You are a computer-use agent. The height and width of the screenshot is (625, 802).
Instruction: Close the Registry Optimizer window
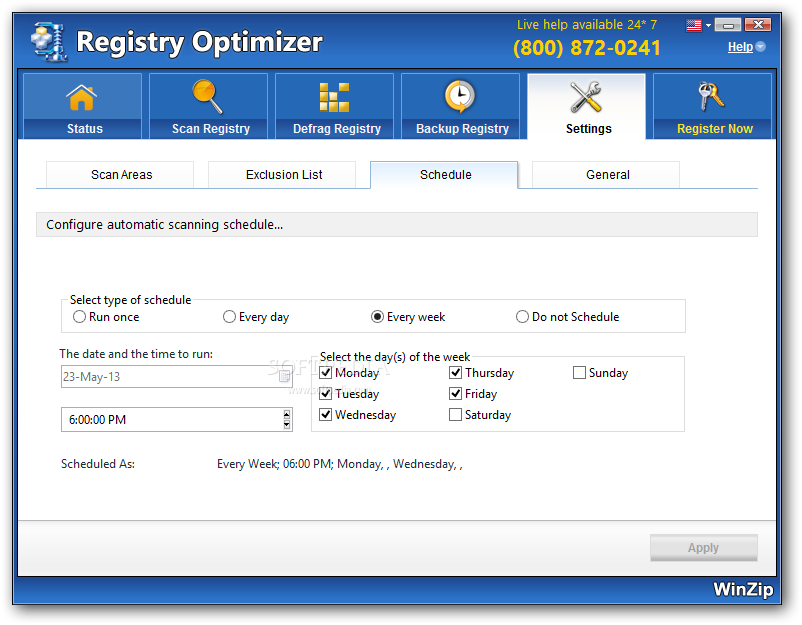pos(758,25)
